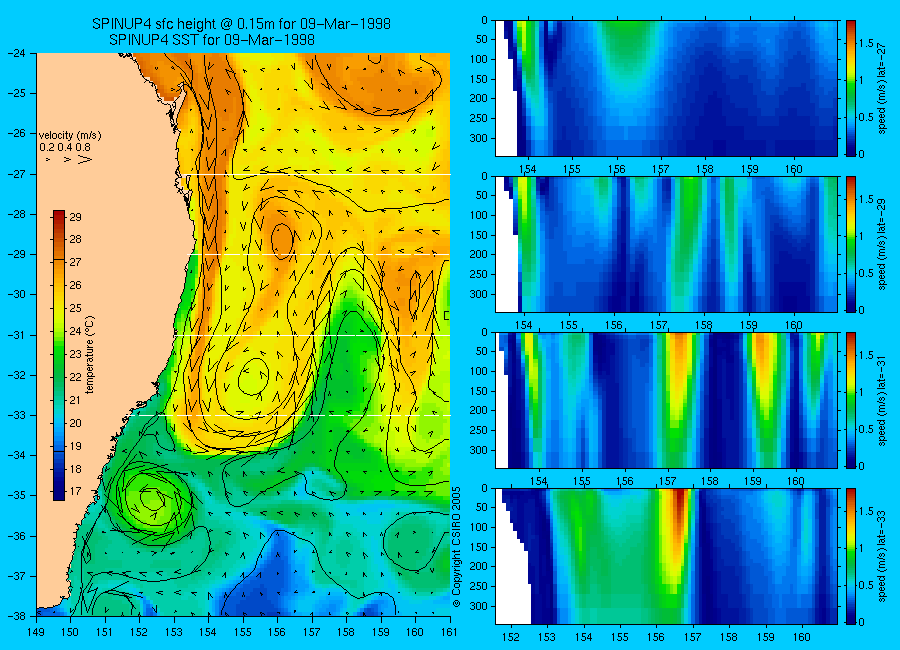Click the "161" longitude axis label on map
Image resolution: width=900 pixels, height=650 pixels.
coord(449,632)
